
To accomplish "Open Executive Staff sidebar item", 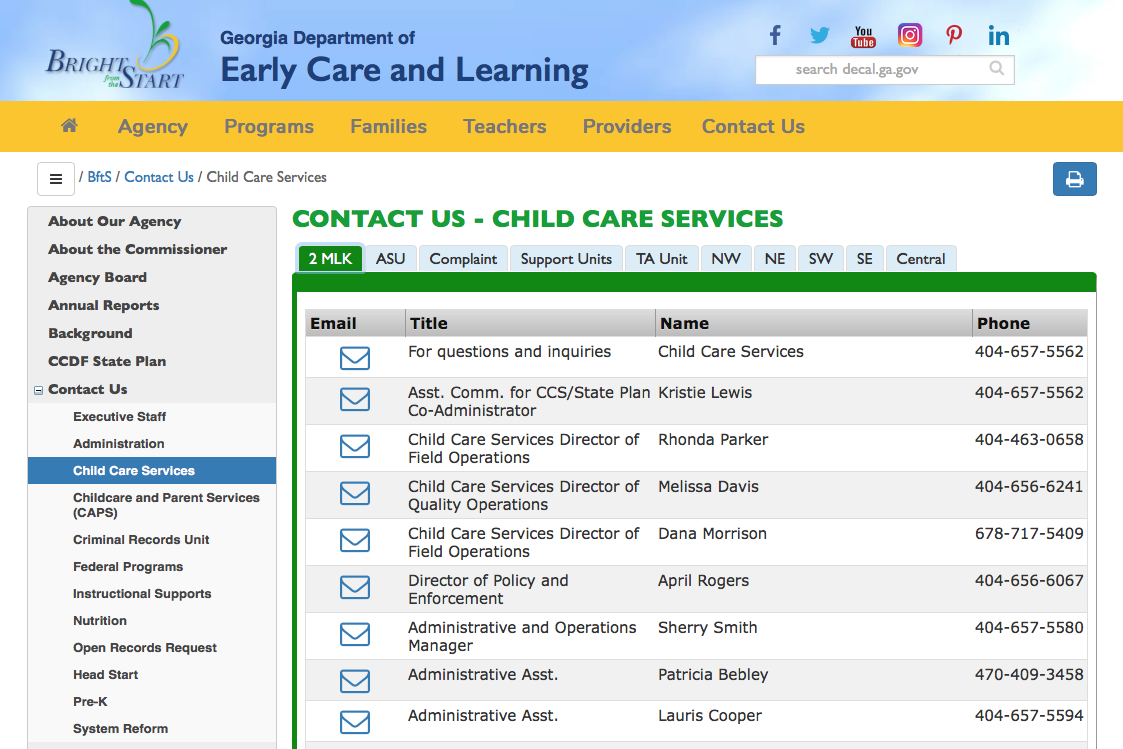I will [x=120, y=416].
